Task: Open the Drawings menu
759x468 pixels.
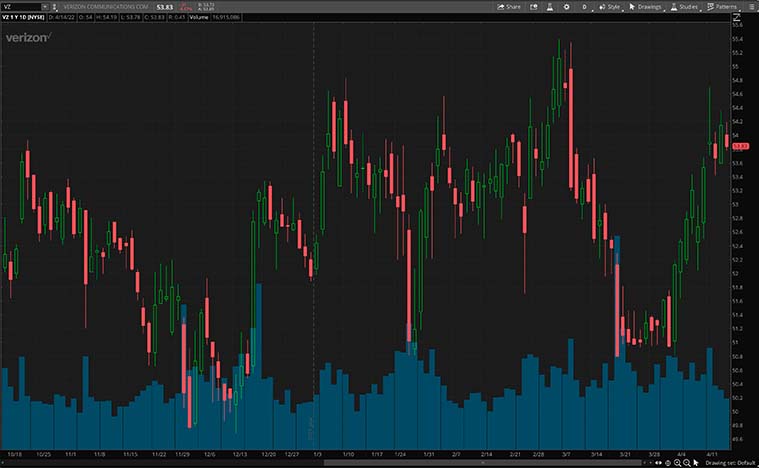Action: 646,7
